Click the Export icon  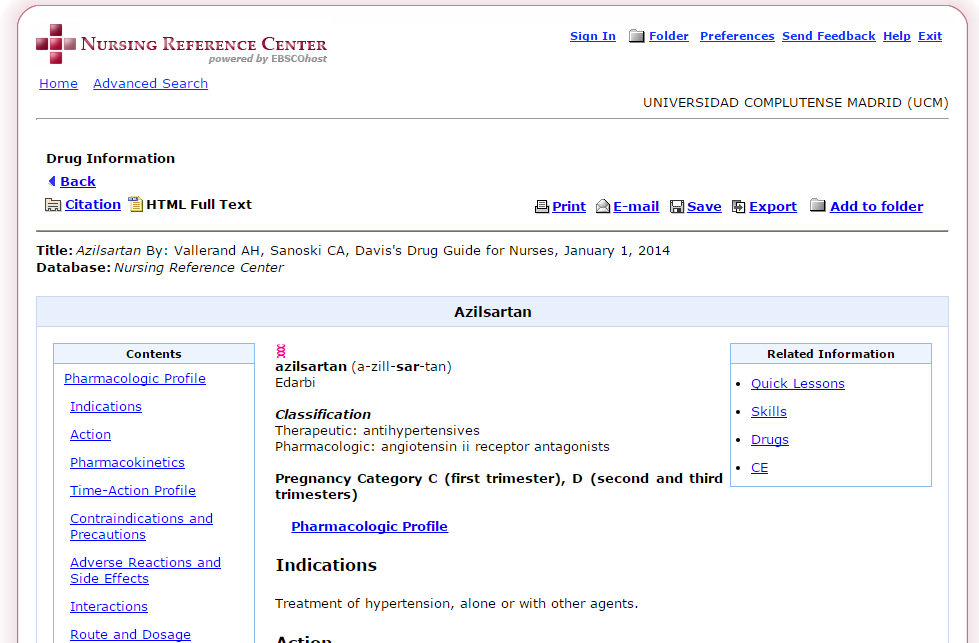(x=739, y=207)
